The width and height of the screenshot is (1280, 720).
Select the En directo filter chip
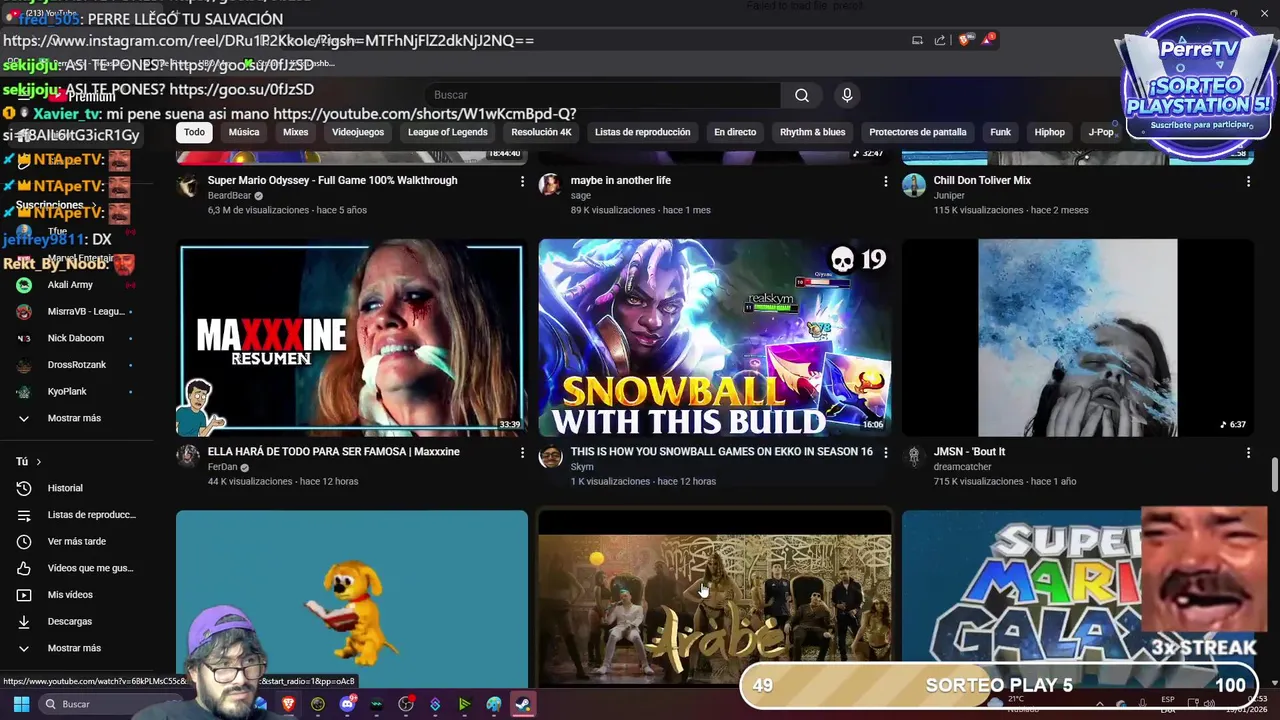(735, 132)
